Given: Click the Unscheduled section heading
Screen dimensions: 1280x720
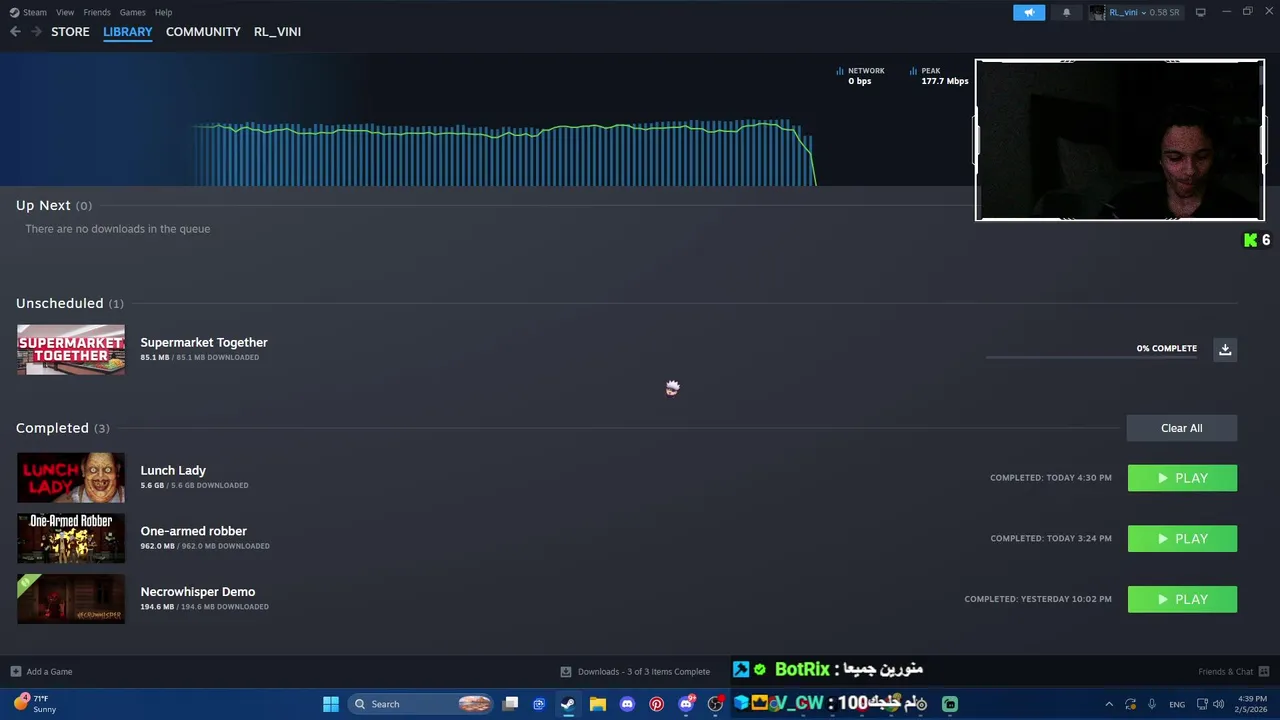Looking at the screenshot, I should [70, 303].
